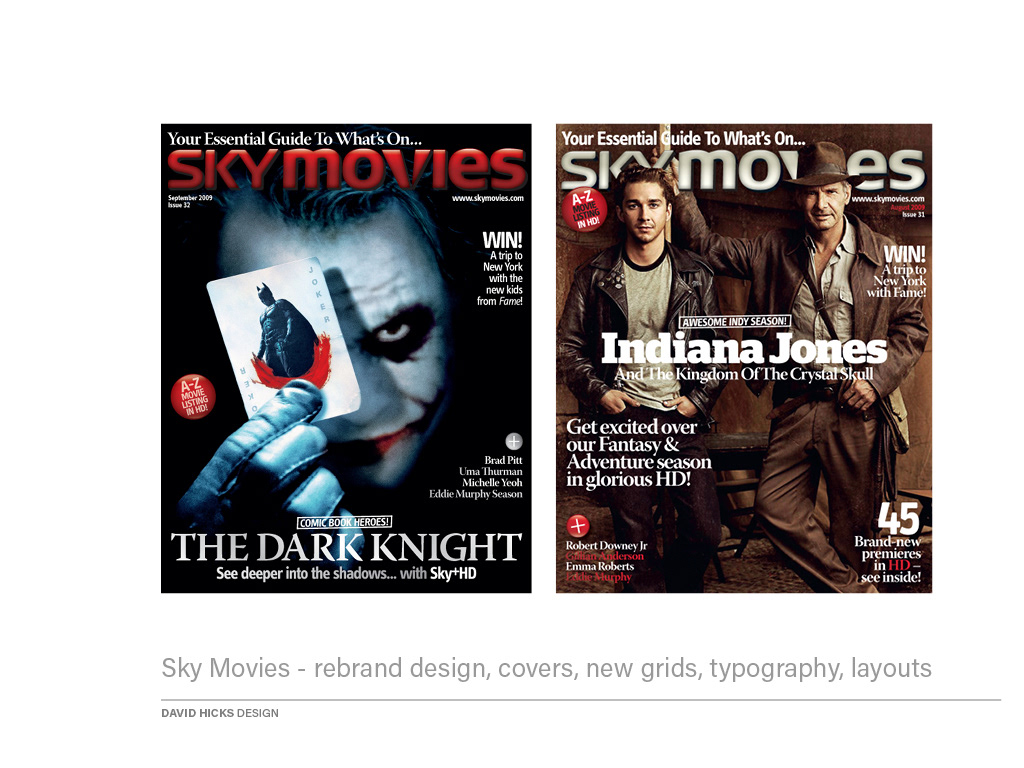The image size is (1024, 768).
Task: Open the Dark Knight Sky Movies cover thumbnail
Action: [346, 359]
